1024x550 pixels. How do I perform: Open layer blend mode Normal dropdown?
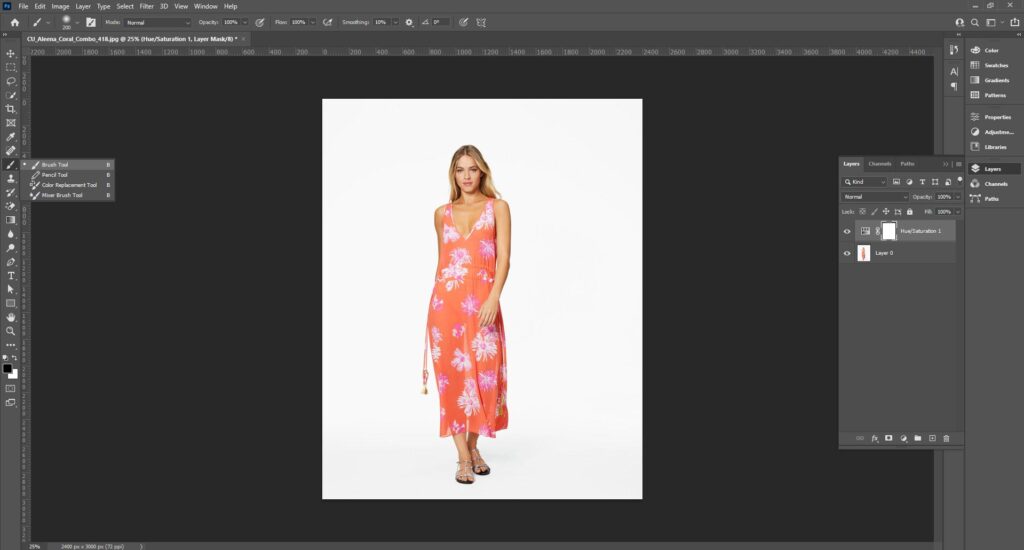pos(874,197)
